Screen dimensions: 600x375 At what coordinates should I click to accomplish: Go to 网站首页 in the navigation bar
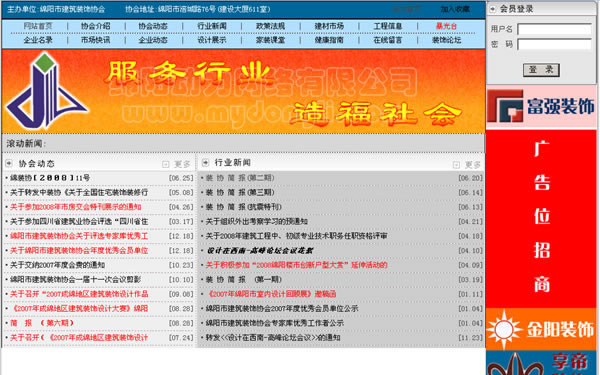(38, 26)
